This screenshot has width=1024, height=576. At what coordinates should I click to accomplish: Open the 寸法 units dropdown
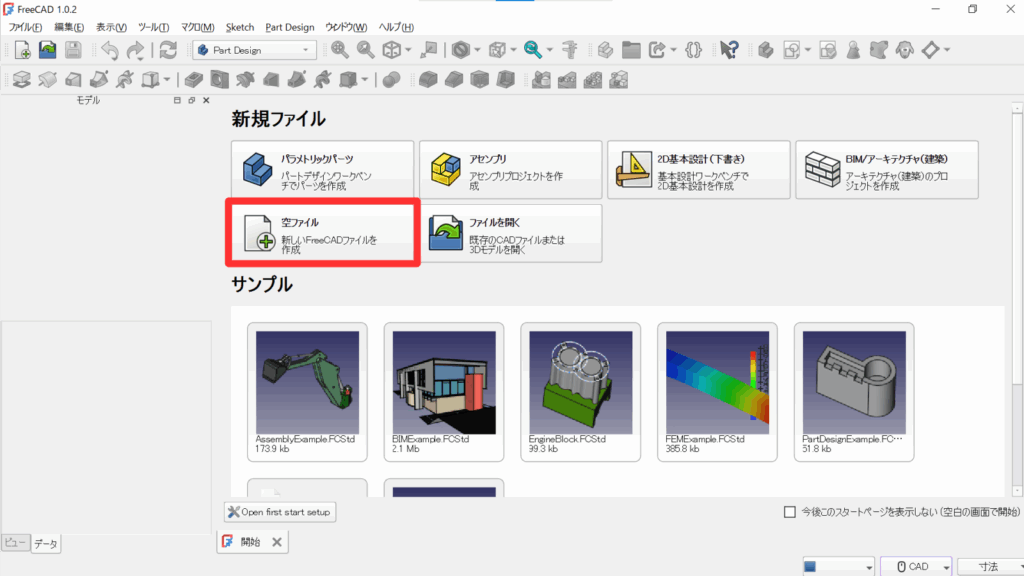988,566
